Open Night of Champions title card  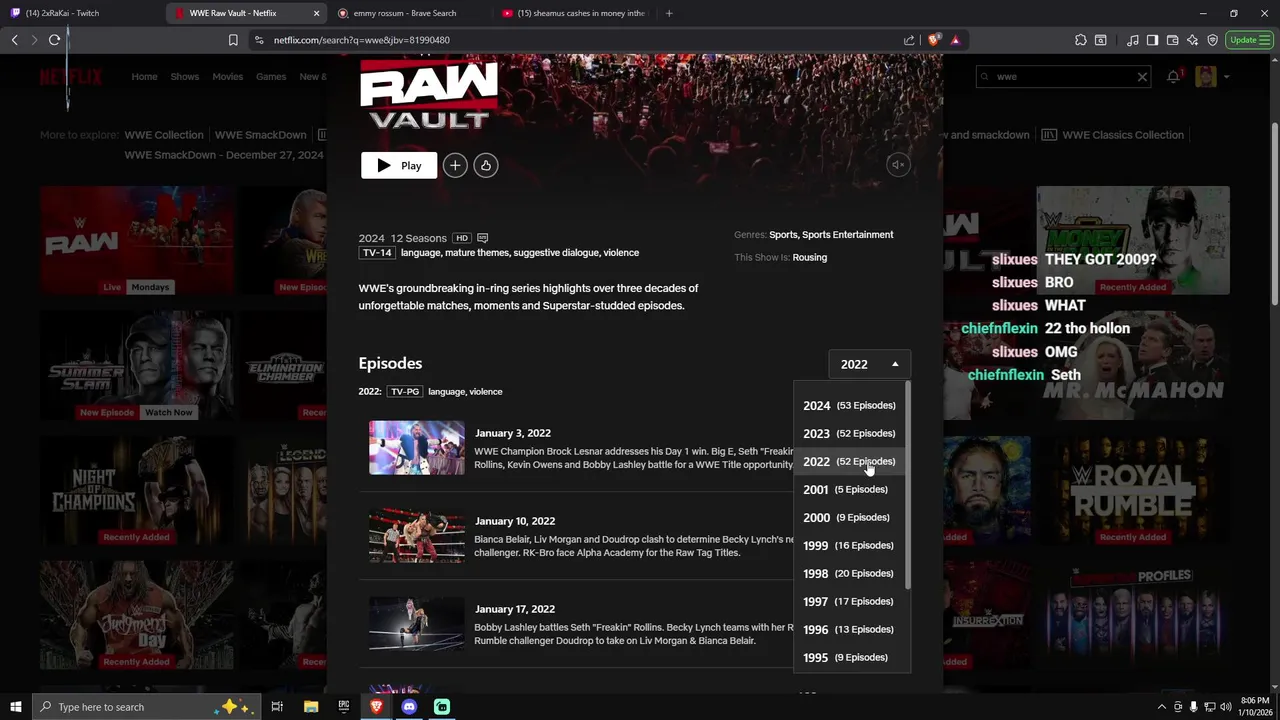point(136,490)
